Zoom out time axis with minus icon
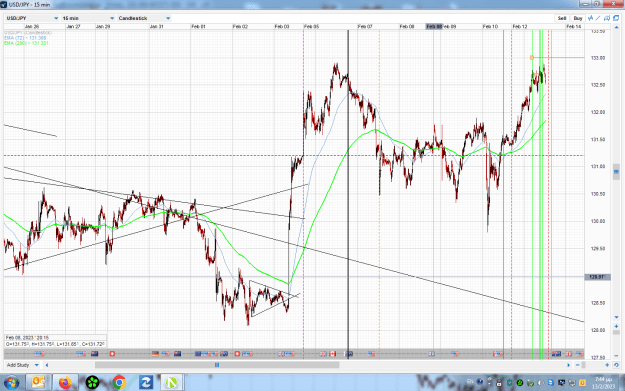 click(x=577, y=365)
